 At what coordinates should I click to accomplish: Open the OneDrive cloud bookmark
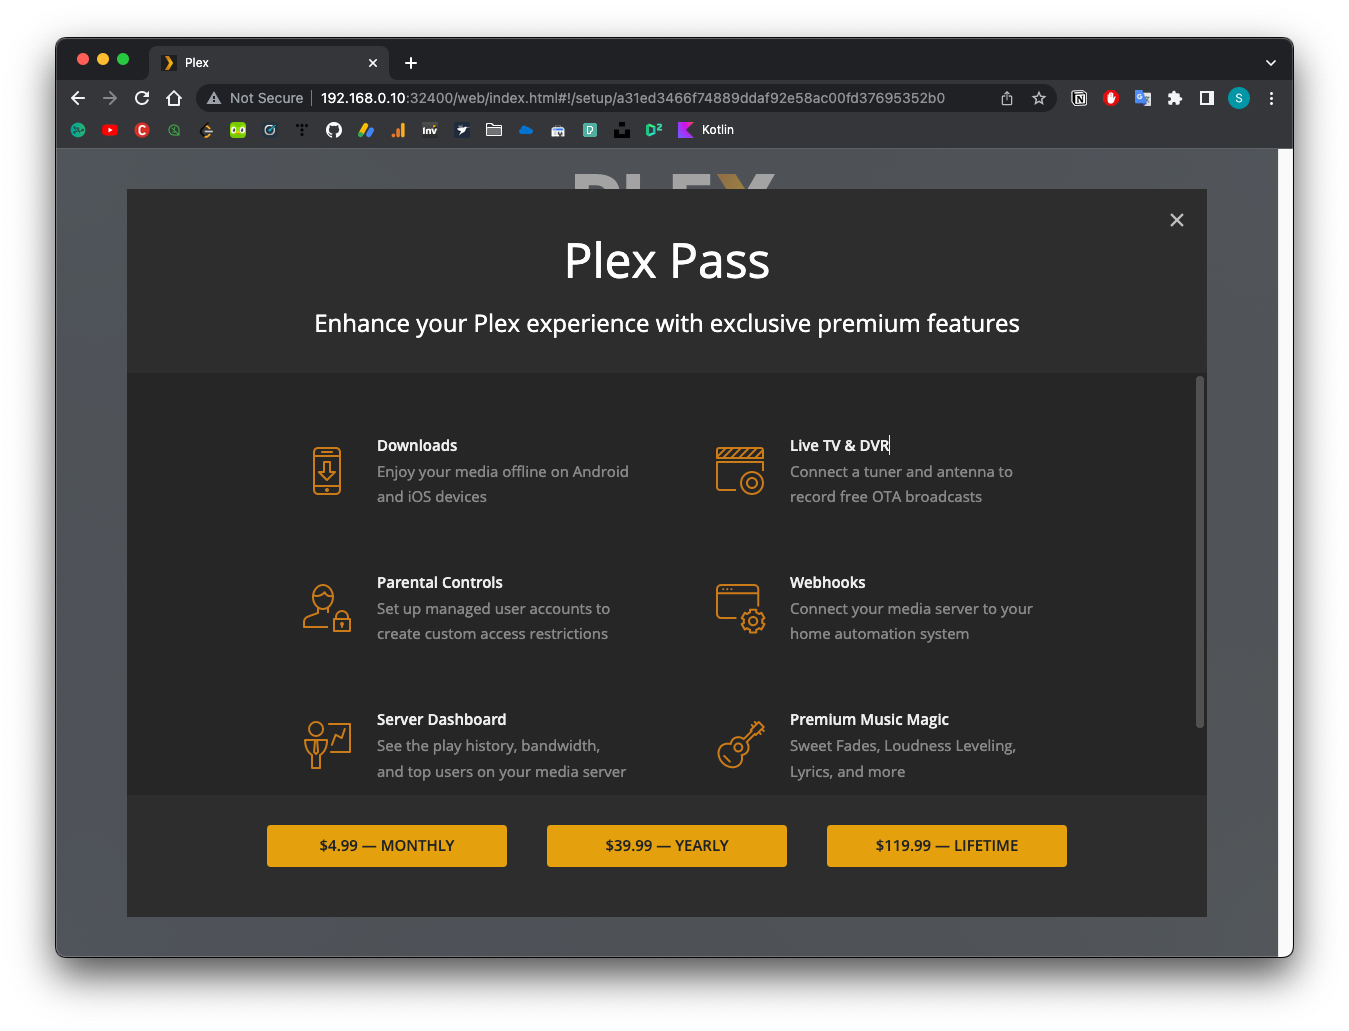tap(526, 130)
